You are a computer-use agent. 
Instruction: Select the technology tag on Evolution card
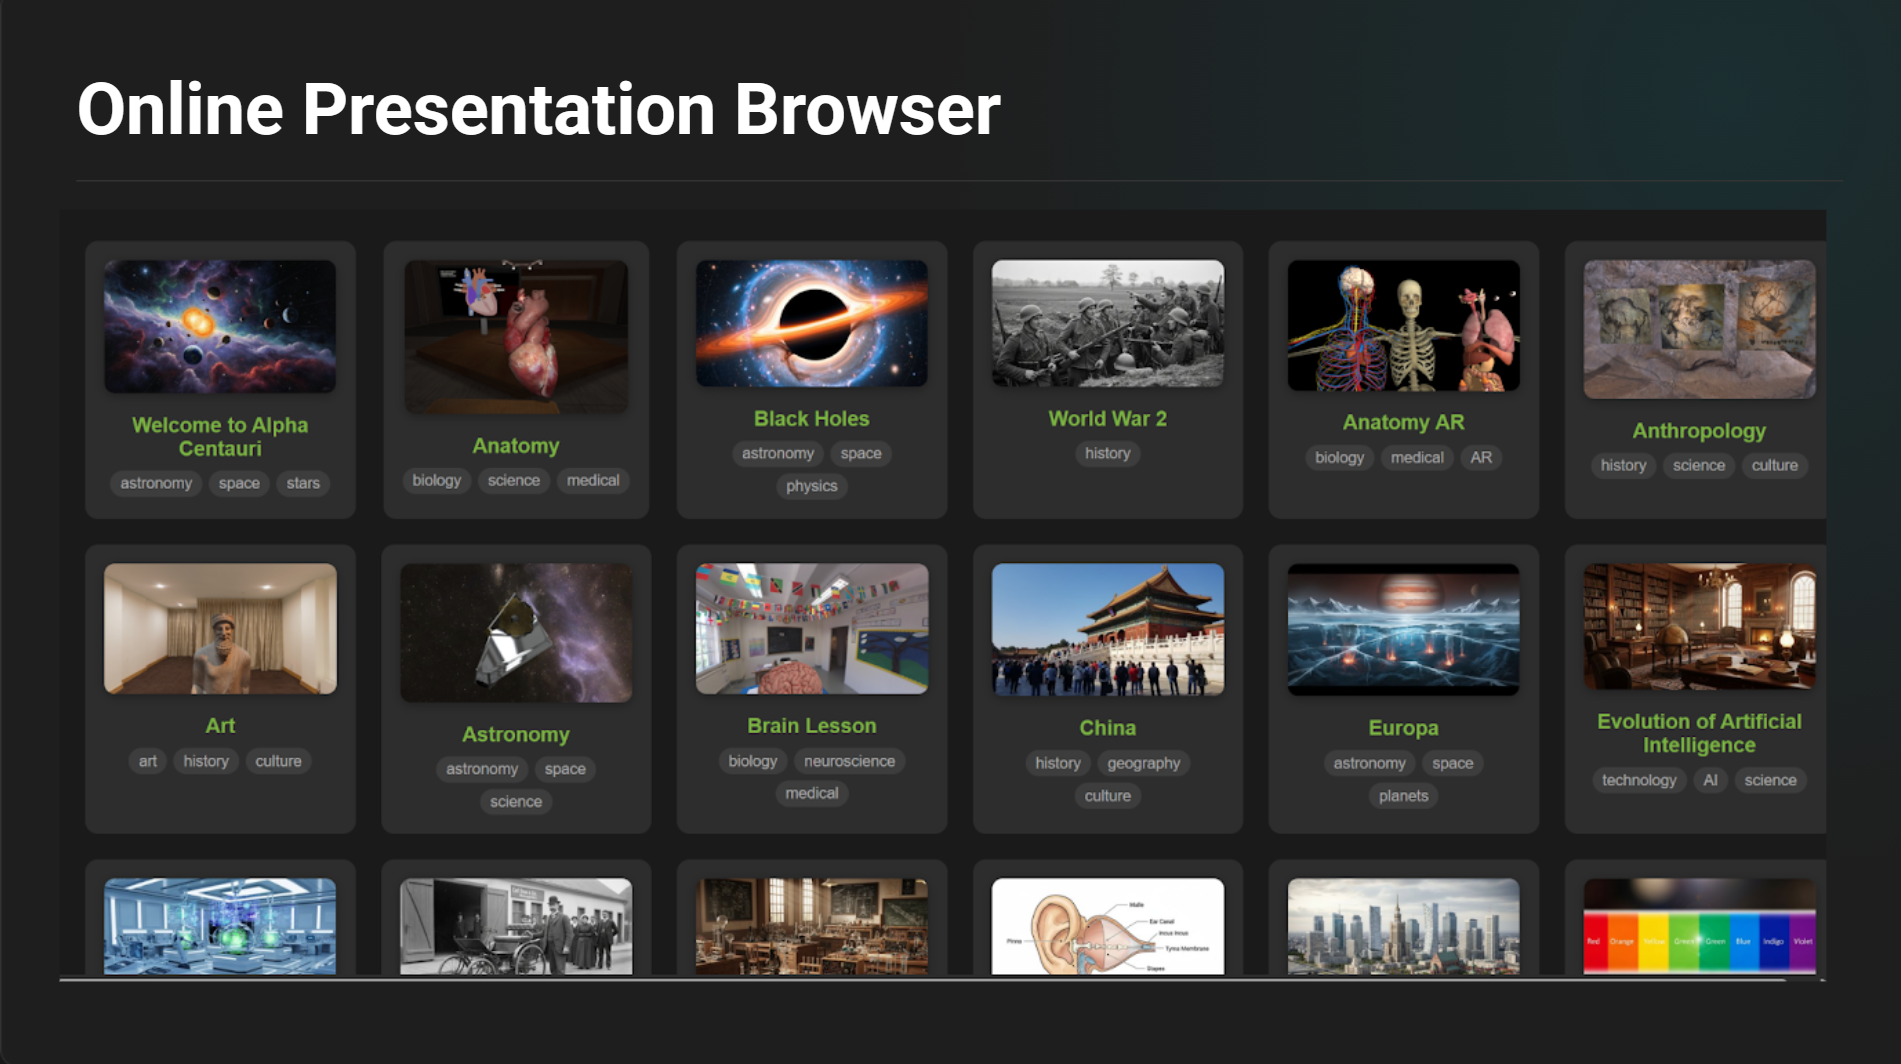tap(1639, 780)
